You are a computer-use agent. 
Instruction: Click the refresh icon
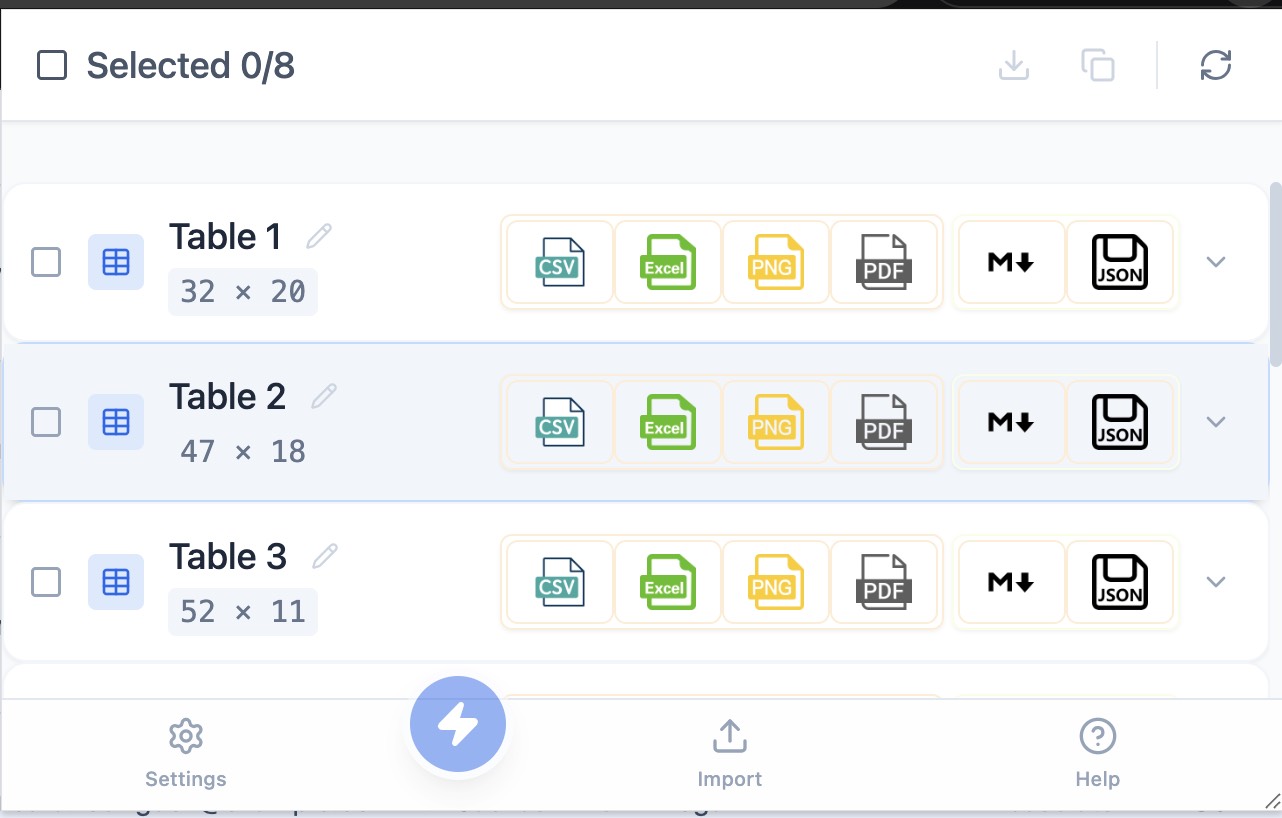point(1216,65)
